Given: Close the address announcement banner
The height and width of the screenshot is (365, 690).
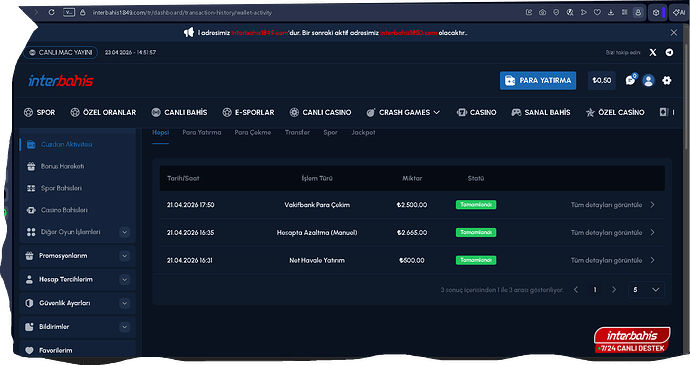Looking at the screenshot, I should tap(674, 33).
